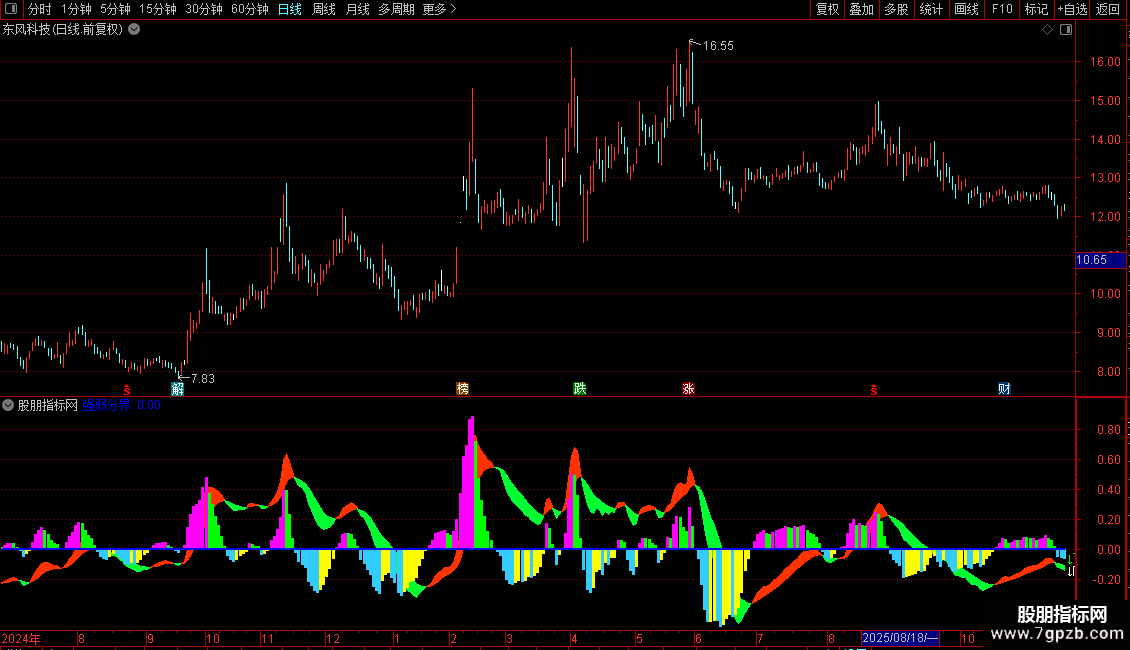The width and height of the screenshot is (1130, 650).
Task: Click the 0.80 indicator axis label
Action: [1108, 430]
